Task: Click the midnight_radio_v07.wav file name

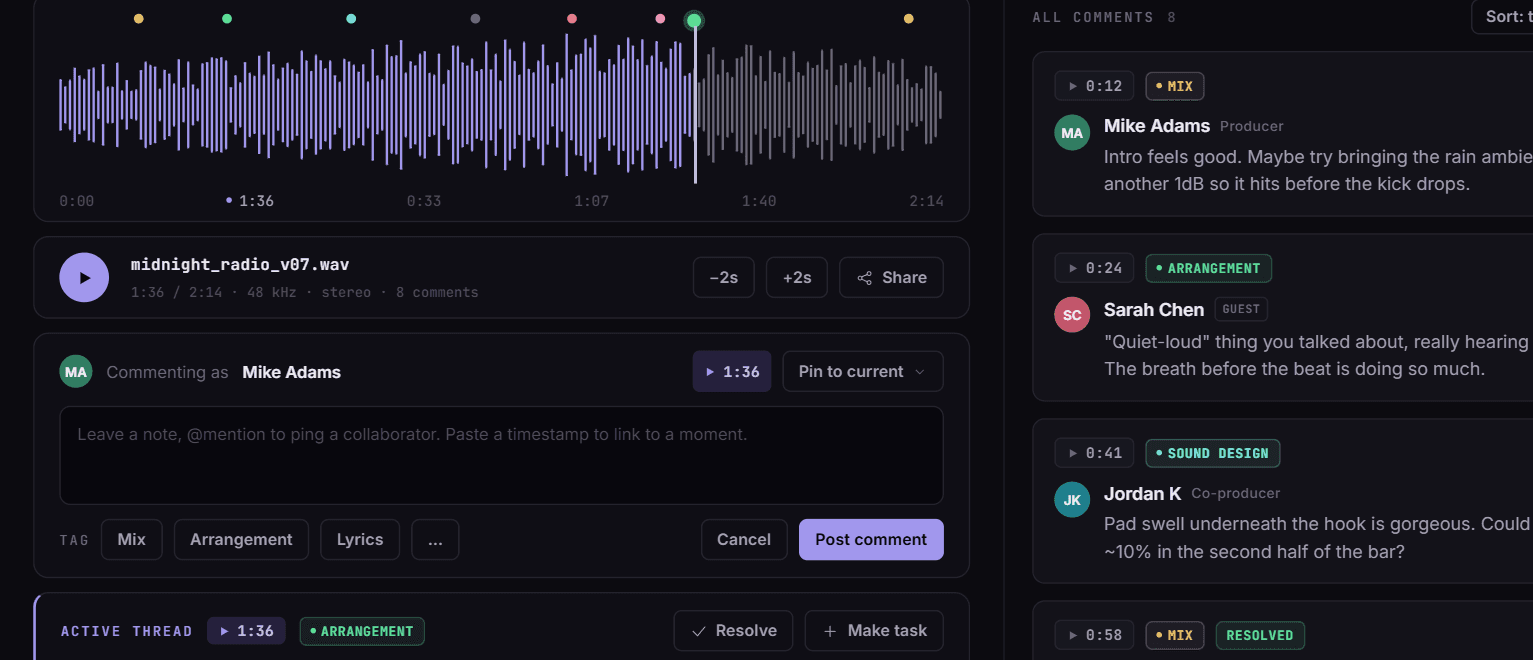Action: (x=240, y=265)
